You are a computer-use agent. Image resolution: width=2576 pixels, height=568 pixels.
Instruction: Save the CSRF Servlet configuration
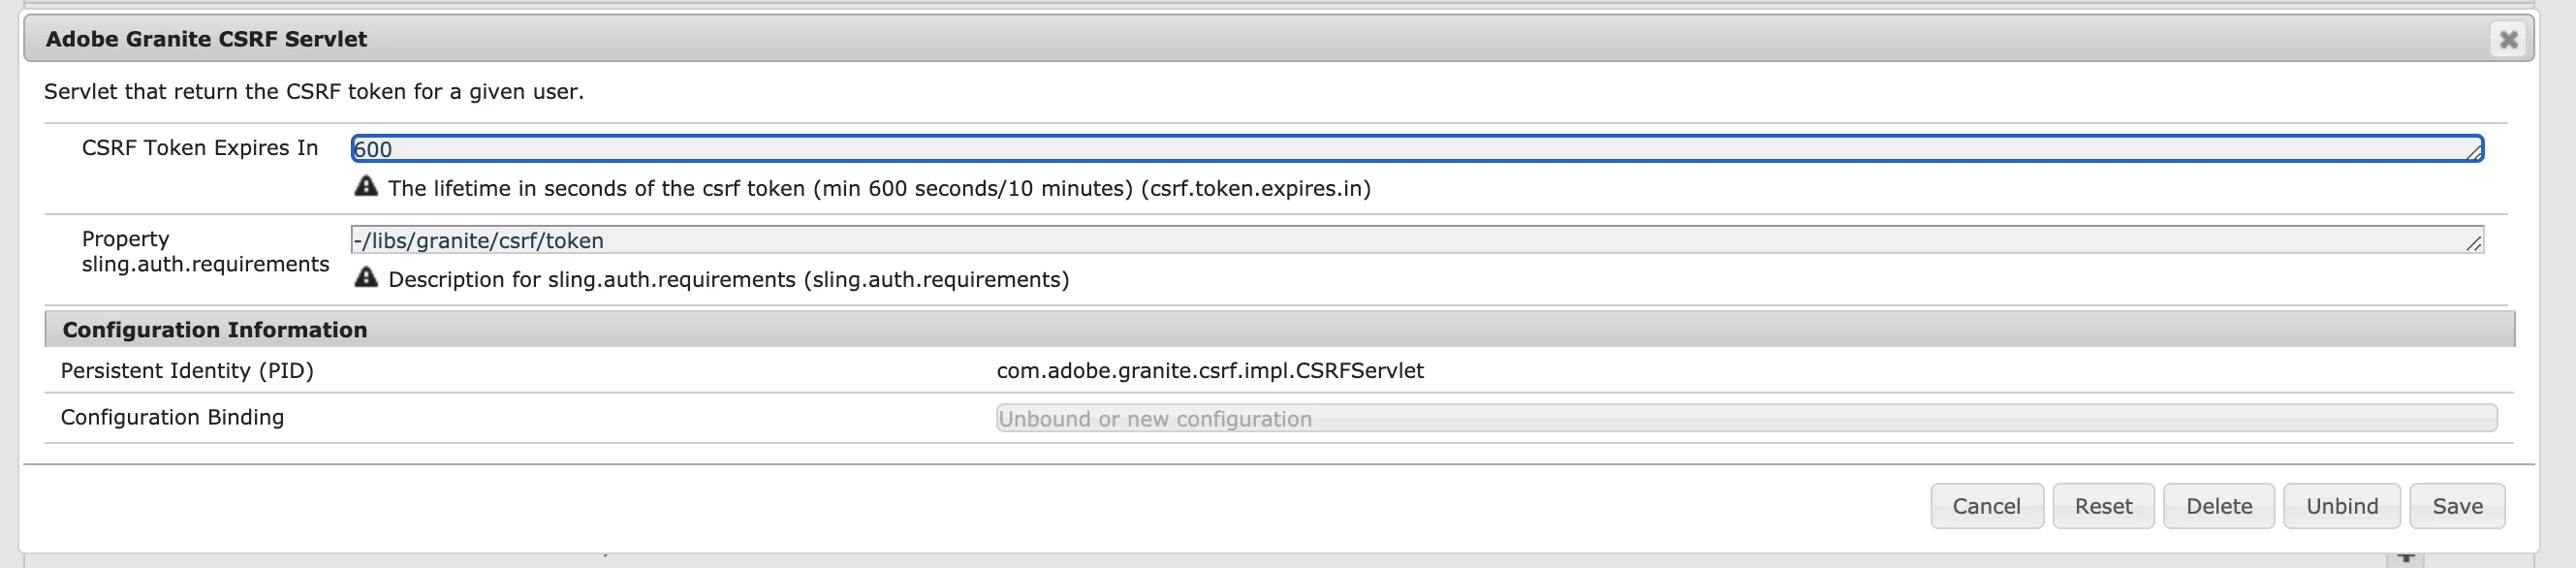click(2456, 506)
